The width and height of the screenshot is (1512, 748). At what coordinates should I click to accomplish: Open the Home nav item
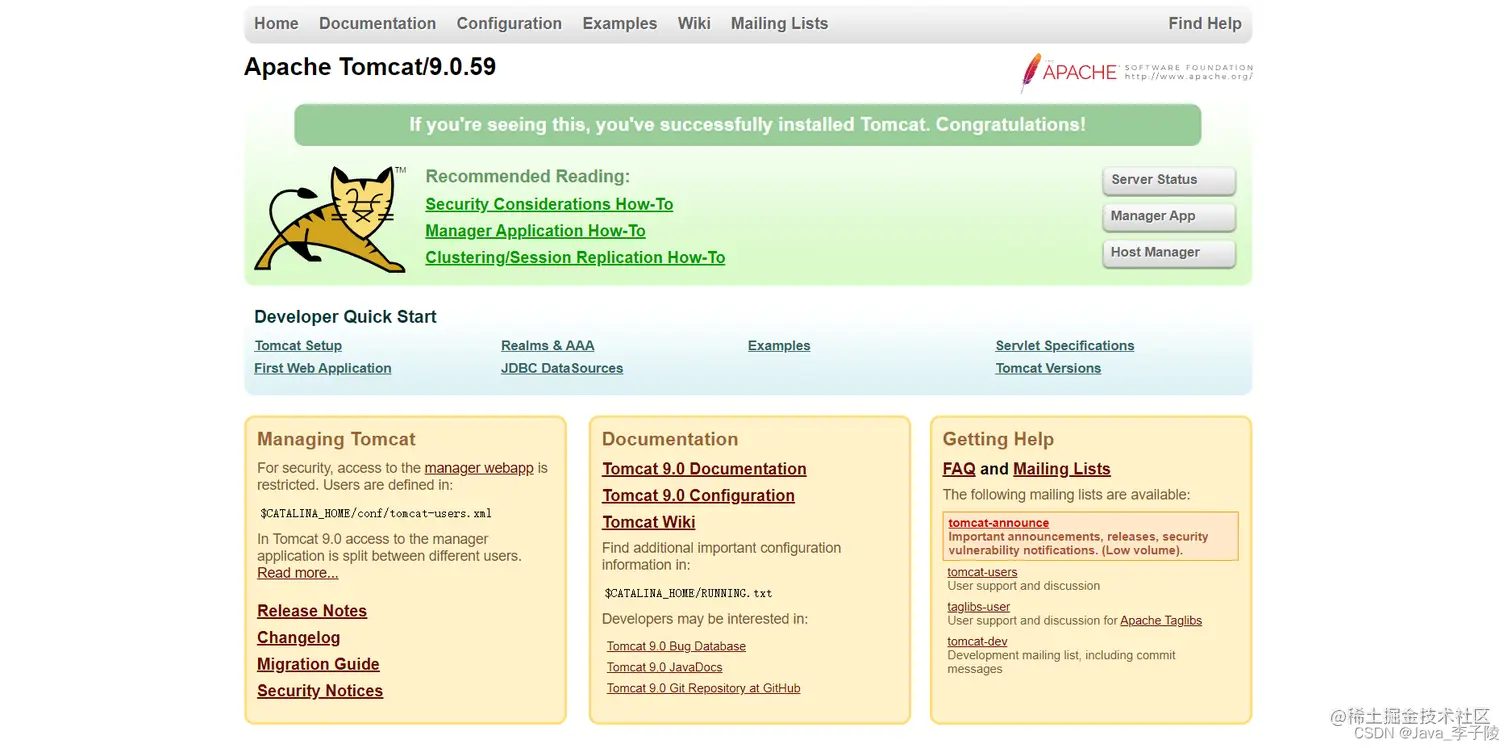(x=276, y=23)
